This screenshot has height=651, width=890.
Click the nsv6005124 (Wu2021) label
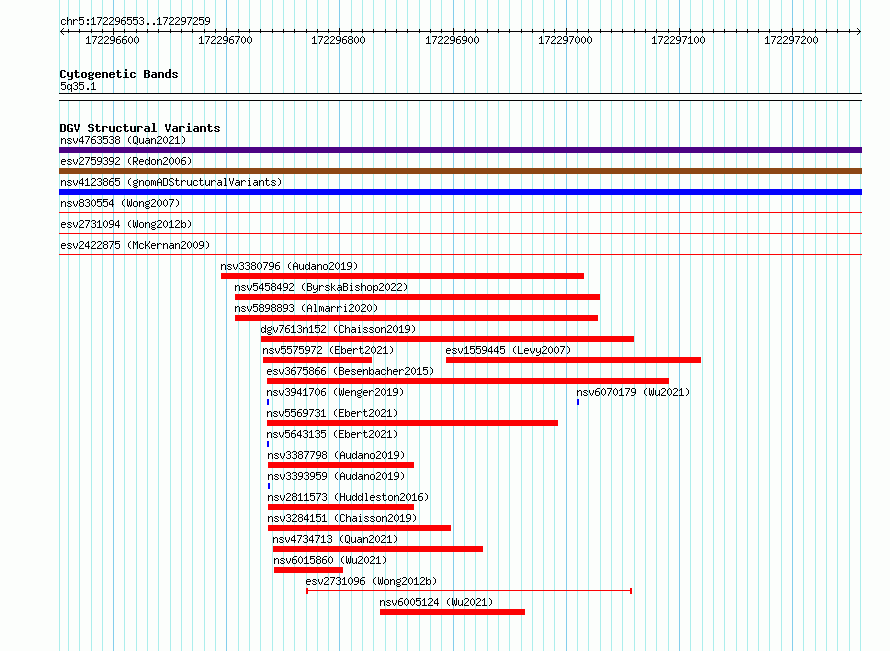pyautogui.click(x=436, y=602)
